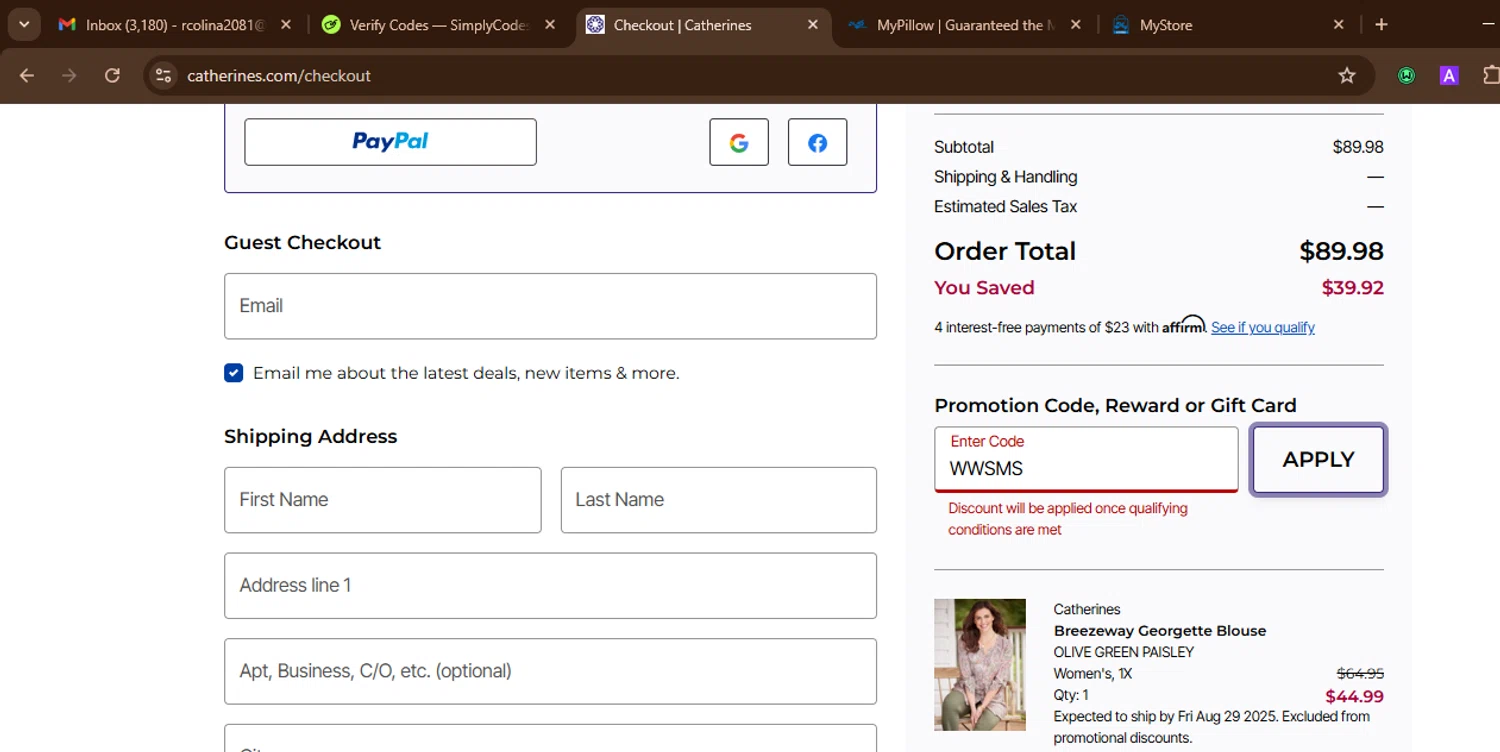Open the Affirm See if you qualify link

point(1262,327)
